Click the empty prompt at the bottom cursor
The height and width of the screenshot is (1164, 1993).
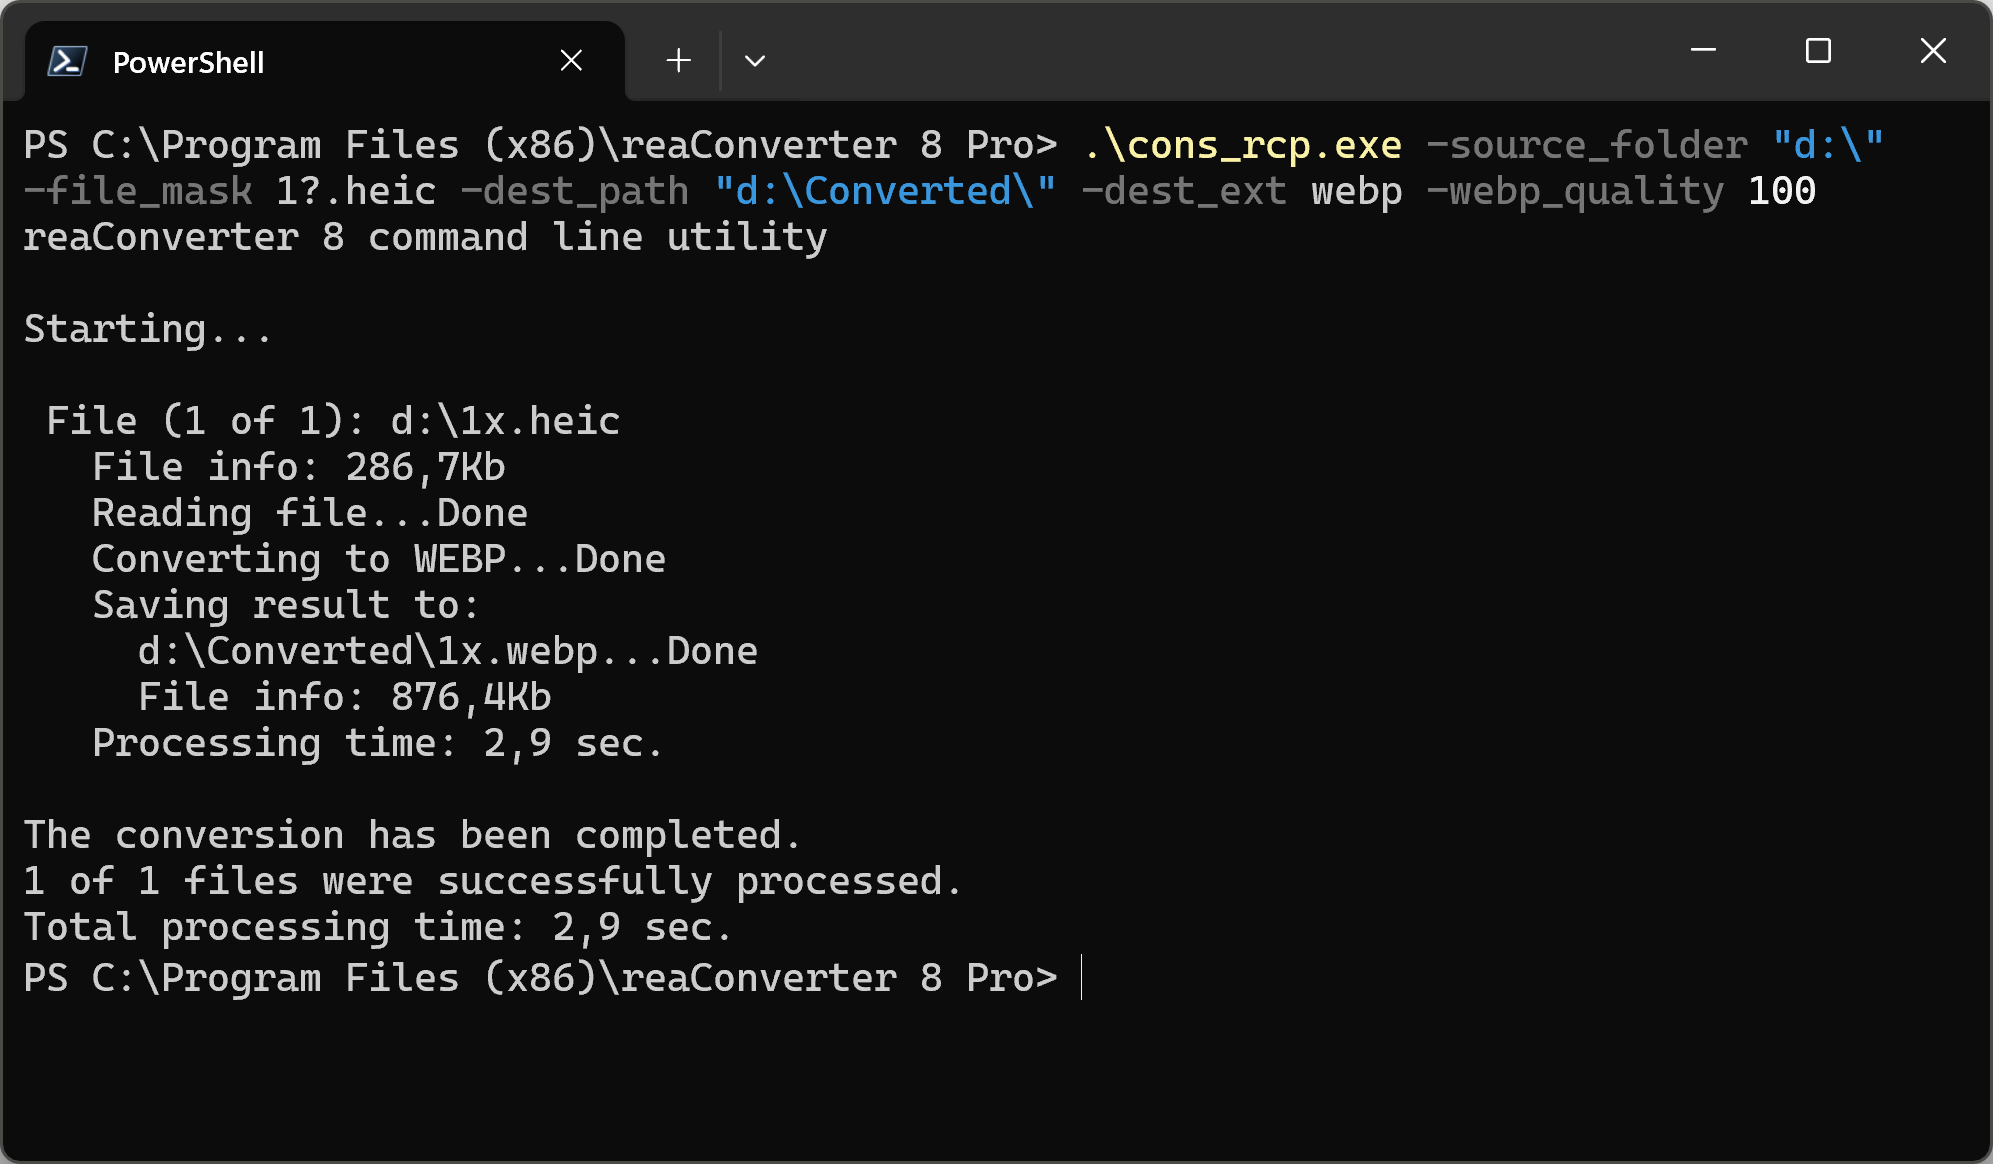1082,977
